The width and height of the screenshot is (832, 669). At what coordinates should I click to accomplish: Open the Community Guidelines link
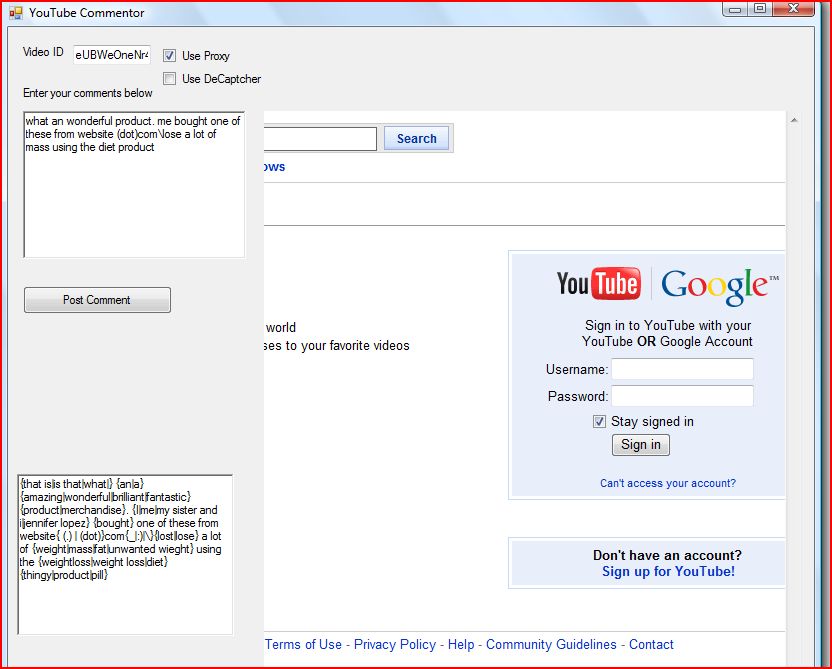(551, 644)
